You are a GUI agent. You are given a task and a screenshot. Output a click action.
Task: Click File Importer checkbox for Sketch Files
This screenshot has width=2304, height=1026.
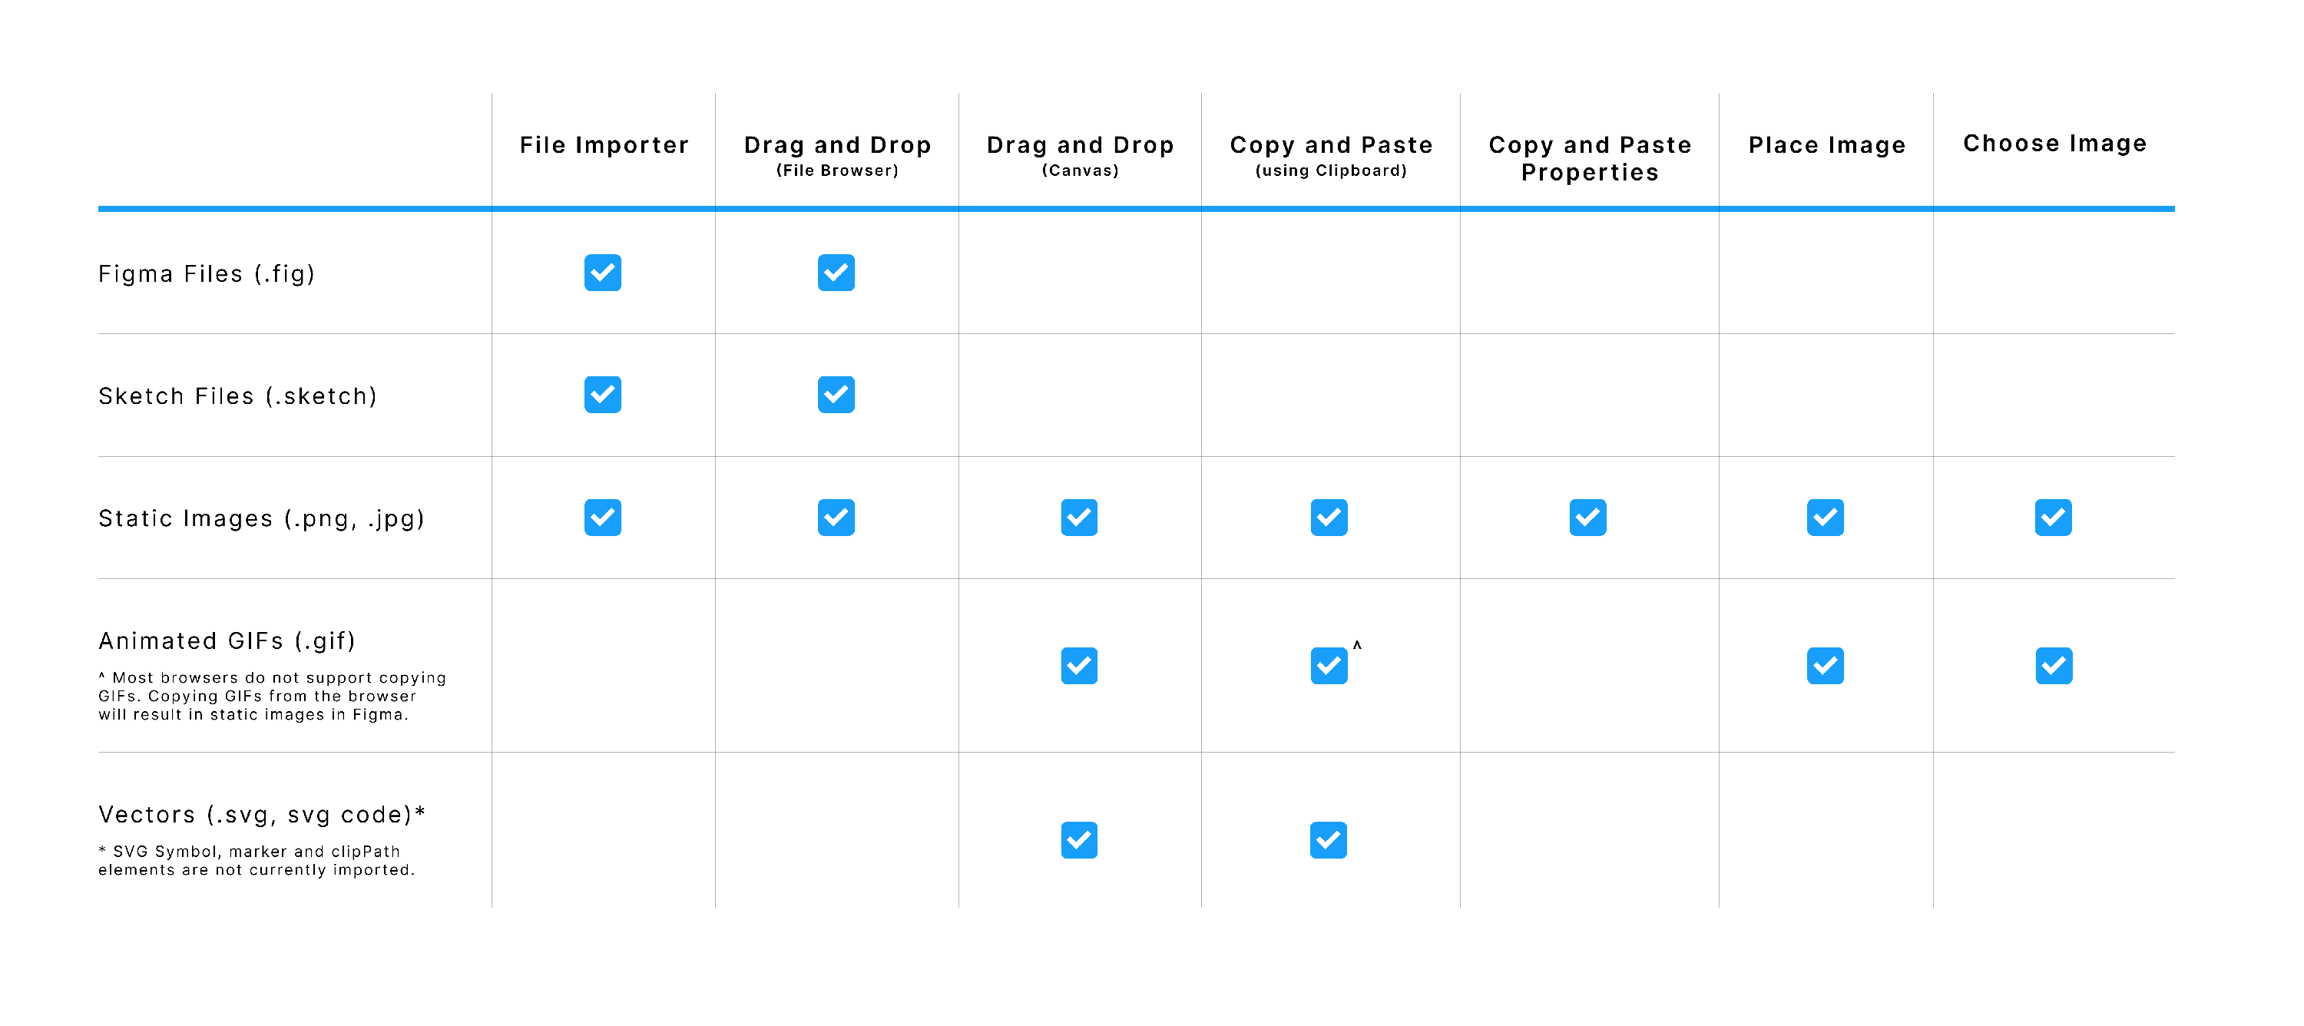click(x=603, y=395)
